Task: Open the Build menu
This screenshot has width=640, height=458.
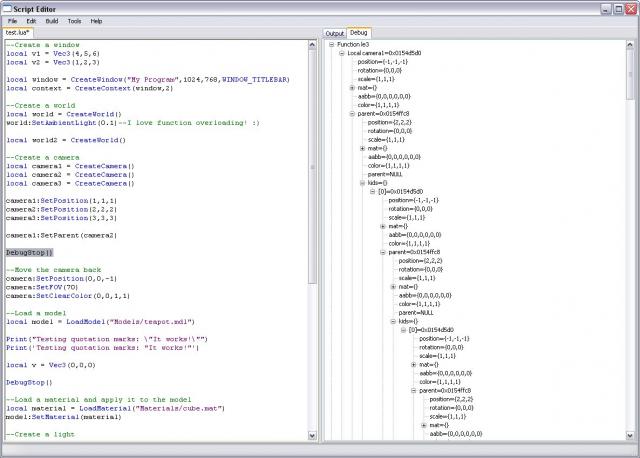Action: coord(51,20)
